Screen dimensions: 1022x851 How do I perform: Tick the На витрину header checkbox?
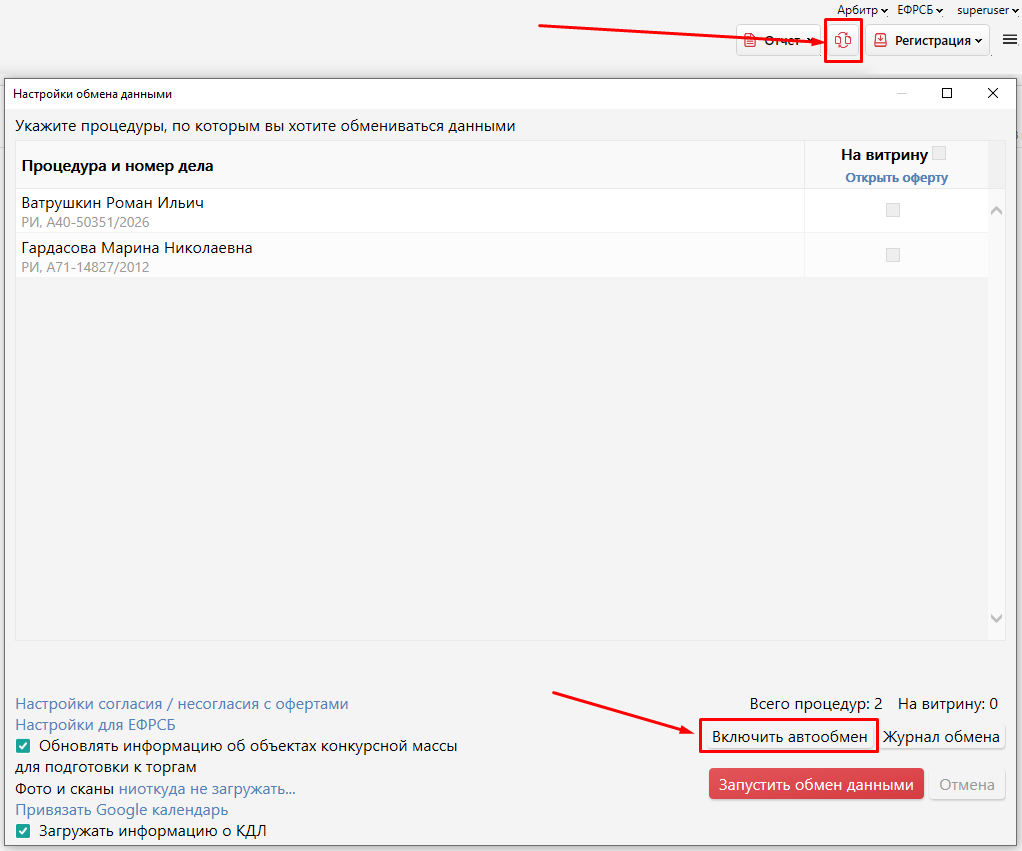coord(939,154)
